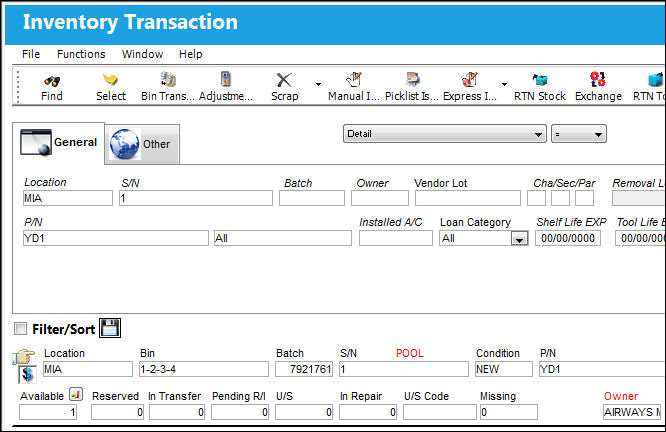666x432 pixels.
Task: Click the Removal field at right edge
Action: 639,198
